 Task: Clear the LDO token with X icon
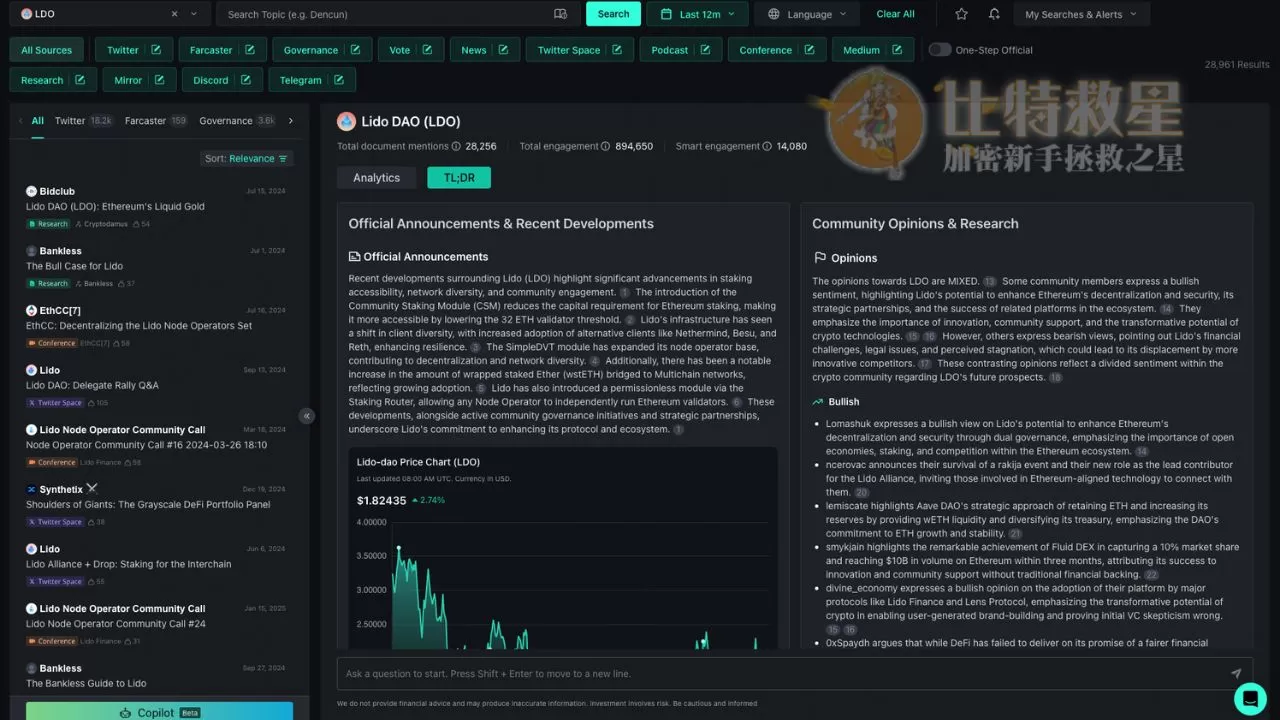coord(174,14)
